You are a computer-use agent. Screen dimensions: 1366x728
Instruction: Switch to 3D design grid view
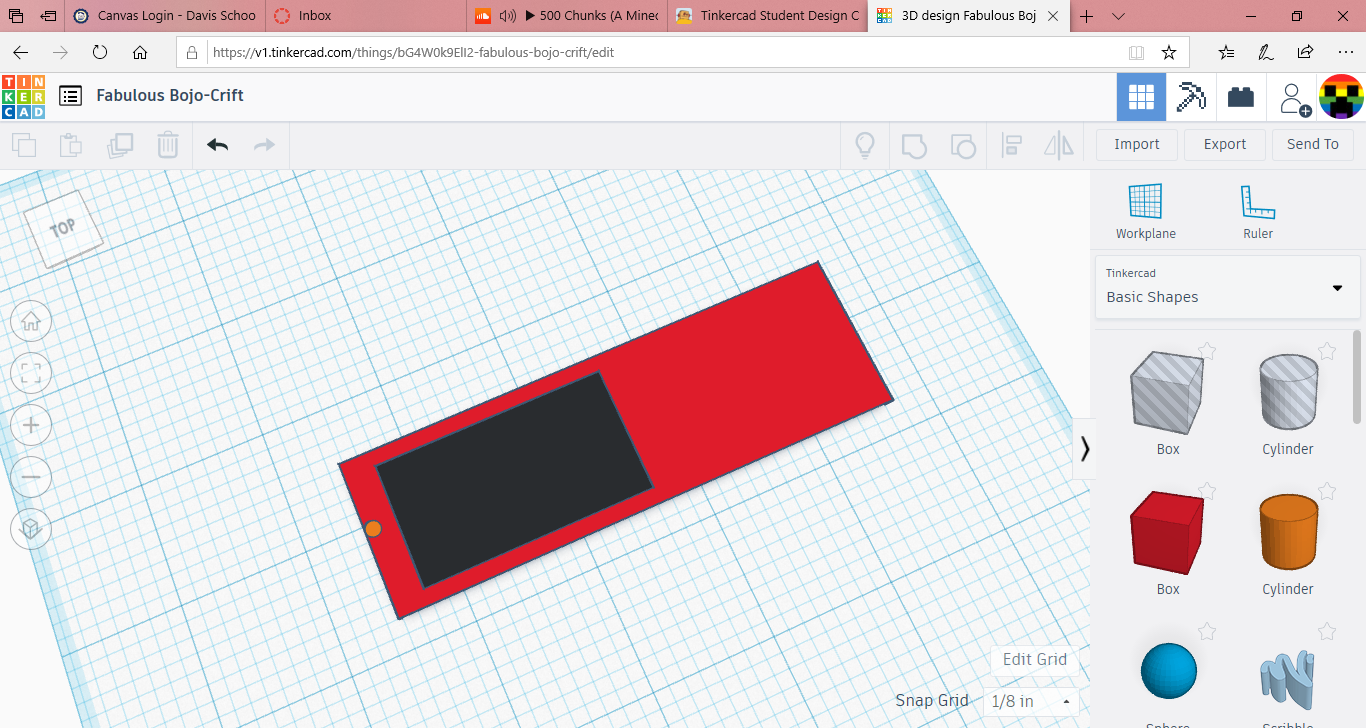[x=1141, y=97]
